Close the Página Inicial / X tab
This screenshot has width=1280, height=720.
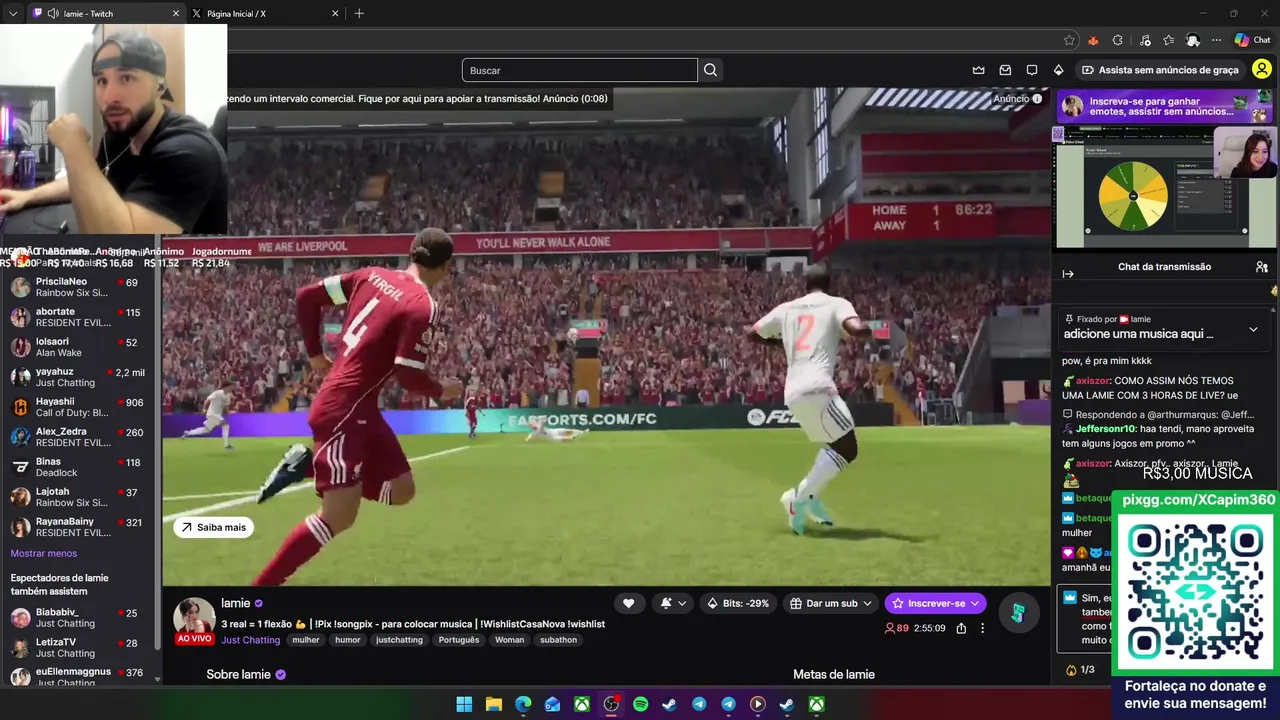pos(335,13)
